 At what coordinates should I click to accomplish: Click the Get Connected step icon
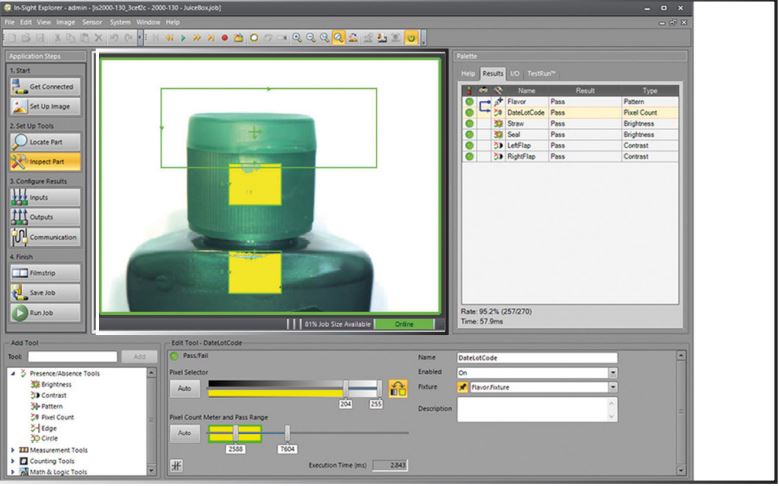18,87
